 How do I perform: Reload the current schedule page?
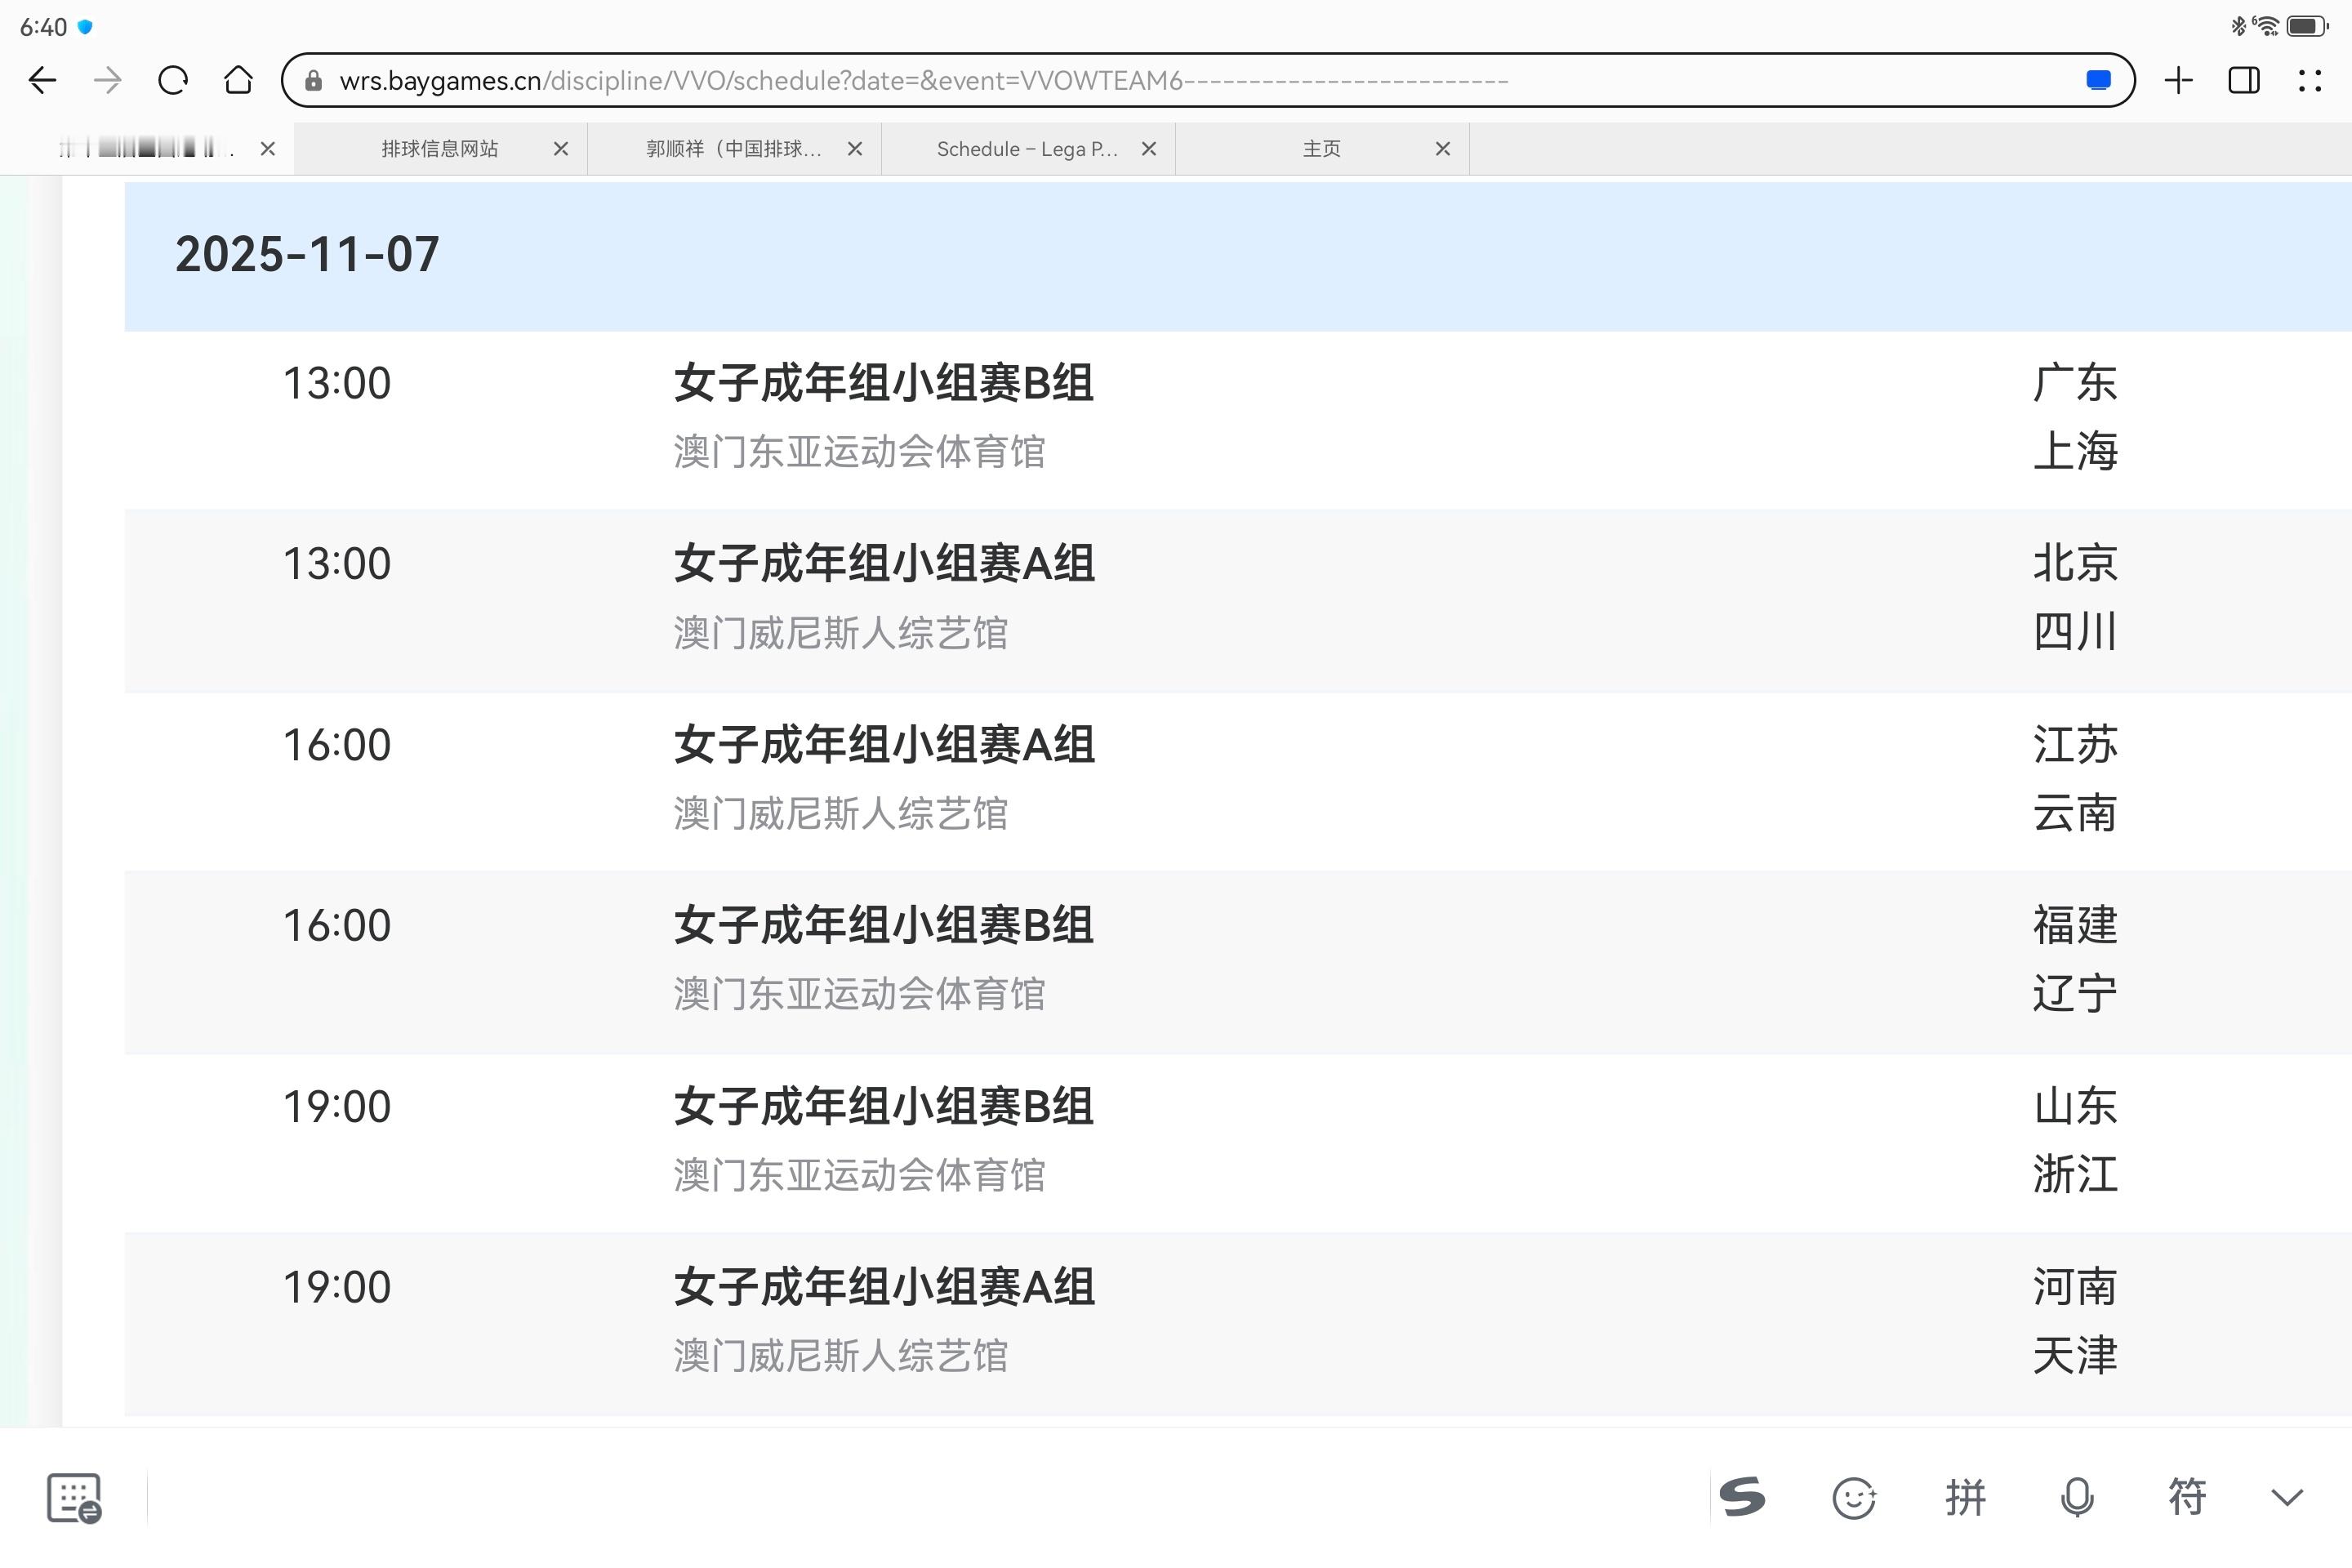tap(172, 80)
